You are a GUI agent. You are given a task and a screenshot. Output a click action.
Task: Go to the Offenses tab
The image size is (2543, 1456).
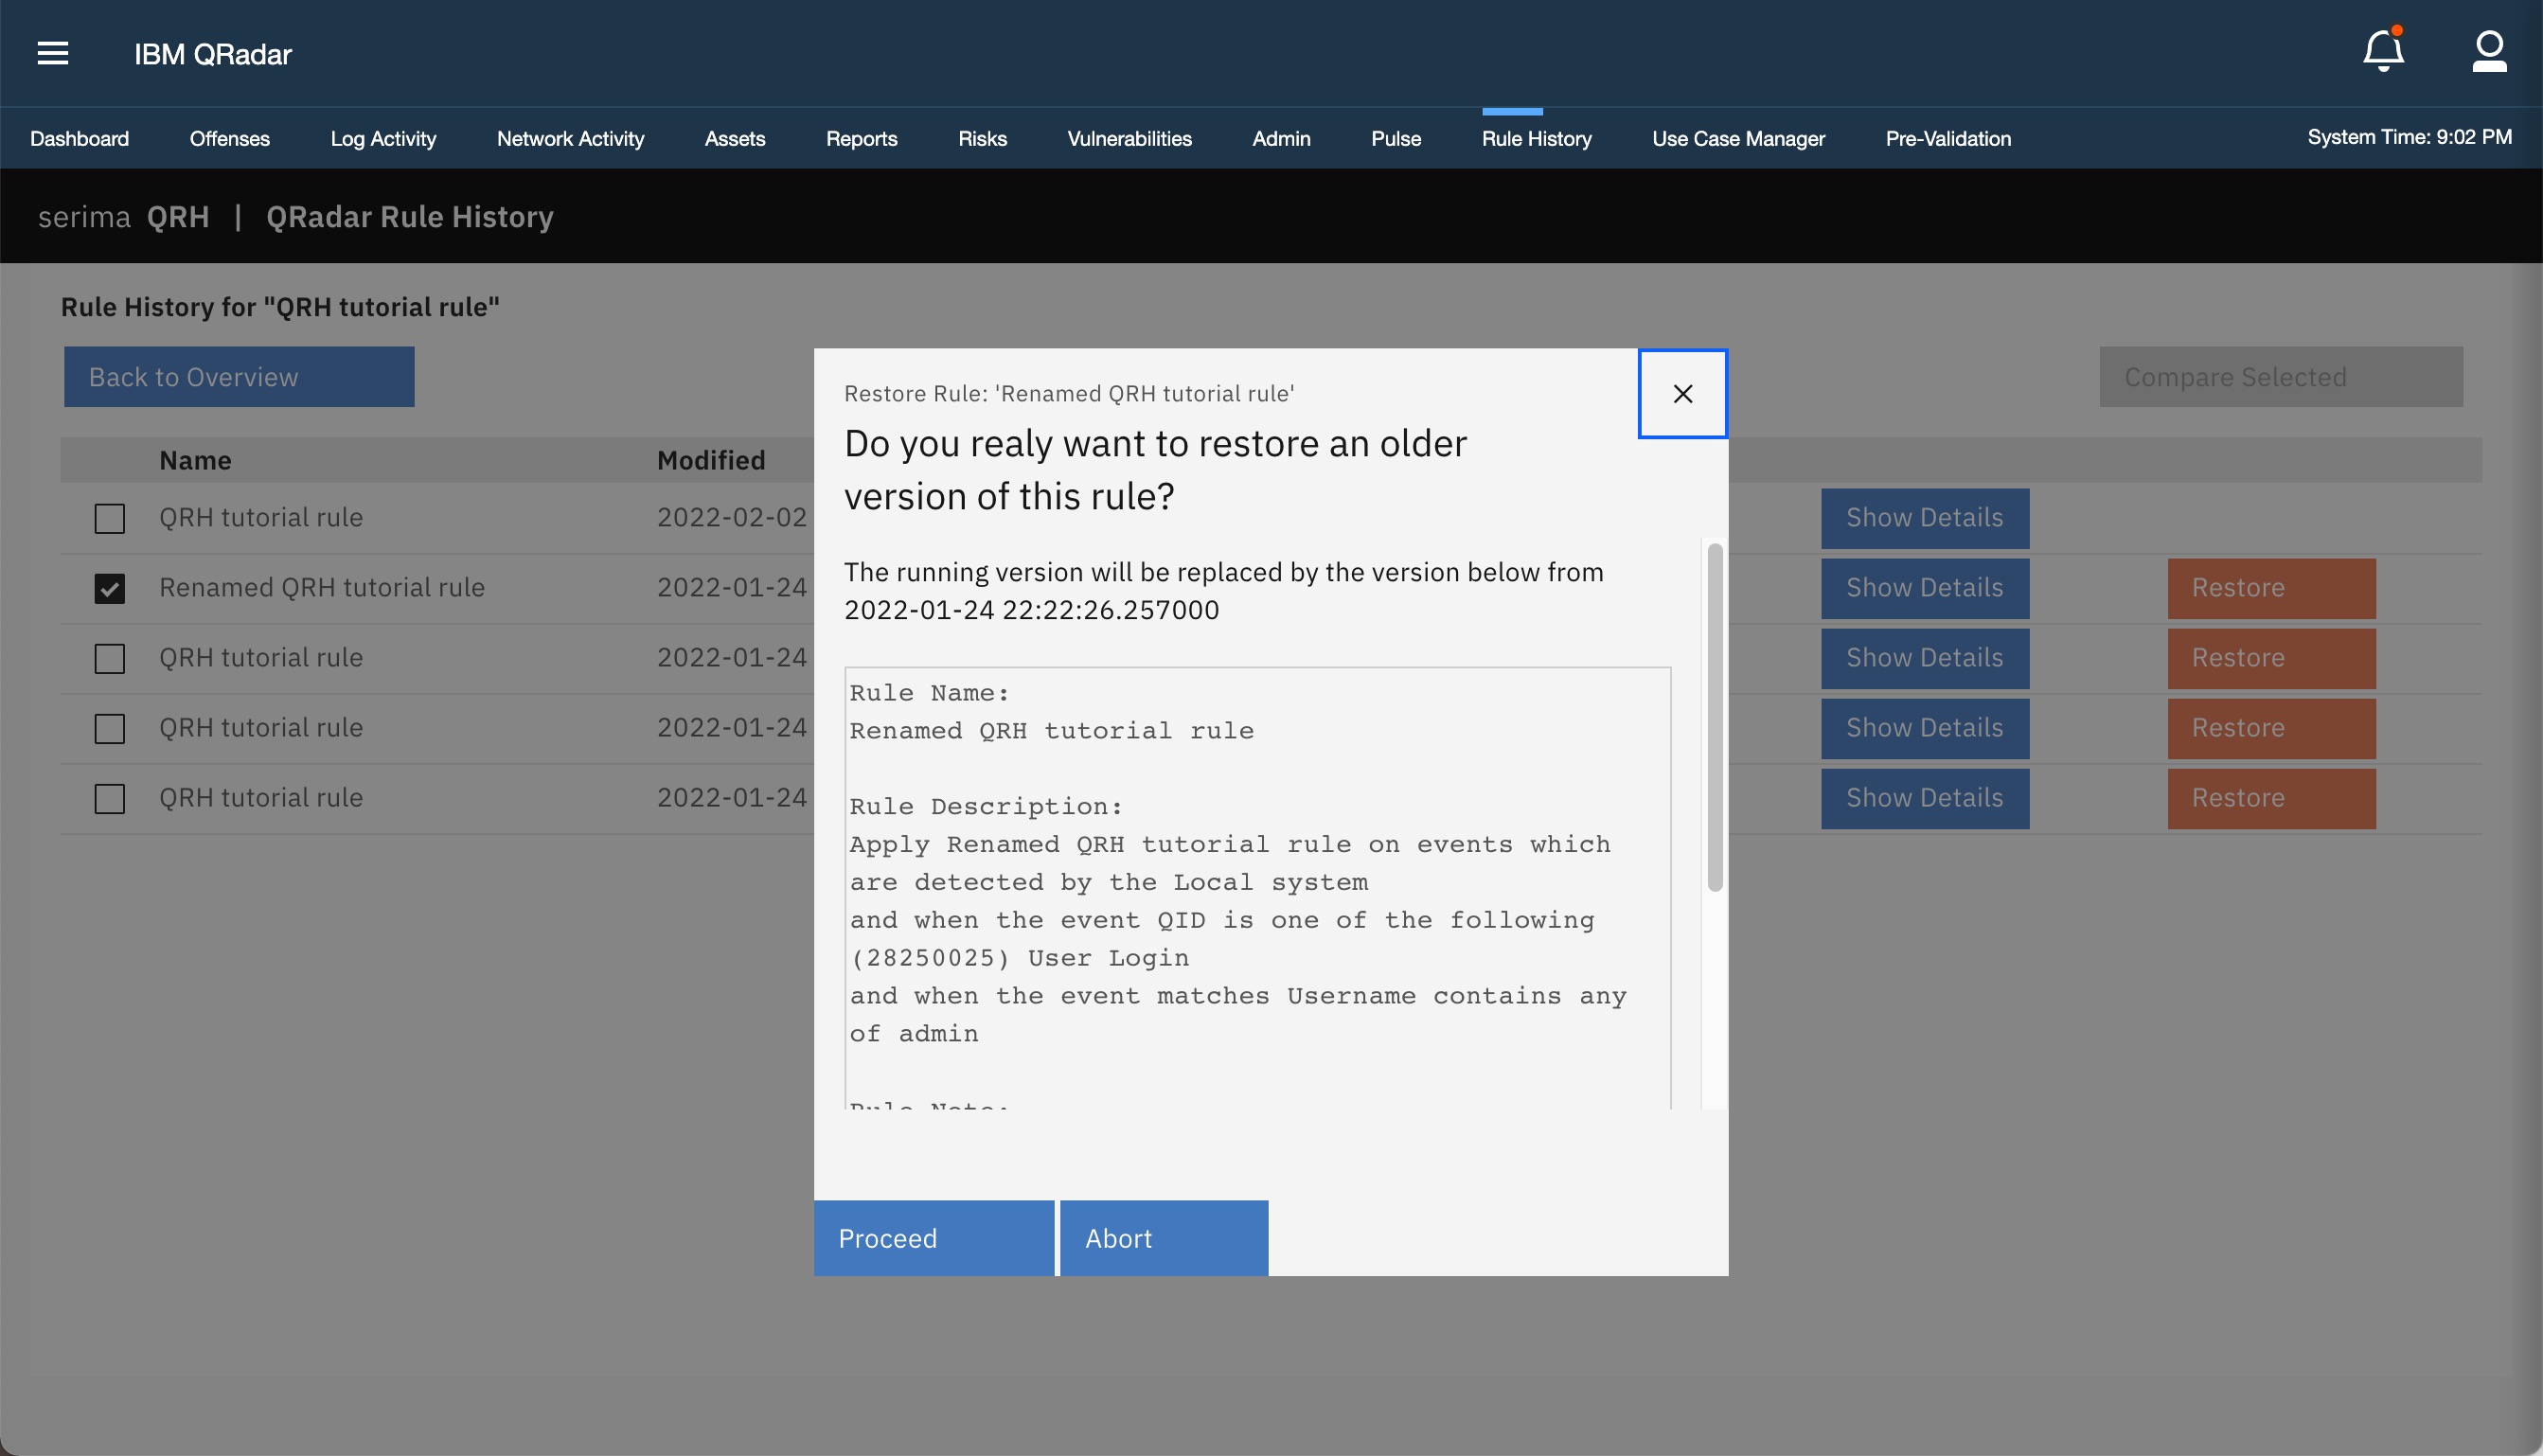pos(229,138)
